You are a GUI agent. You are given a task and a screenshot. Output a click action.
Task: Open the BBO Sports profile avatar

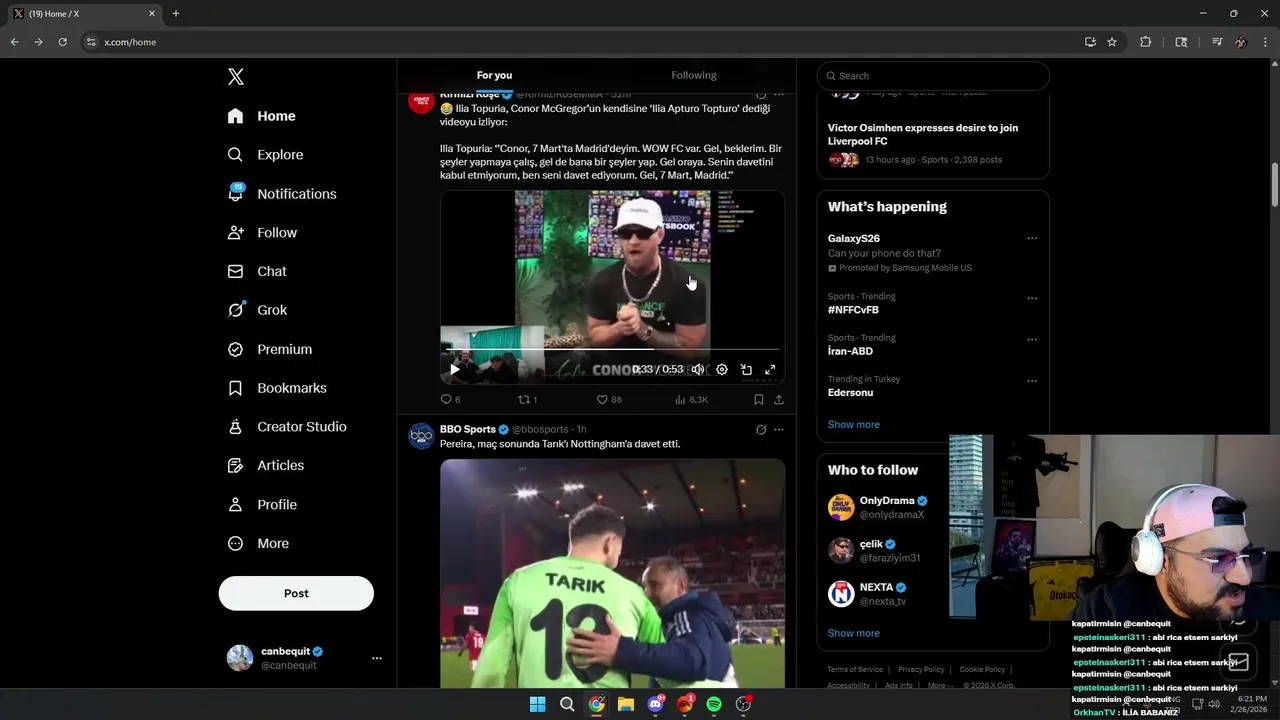pyautogui.click(x=421, y=436)
